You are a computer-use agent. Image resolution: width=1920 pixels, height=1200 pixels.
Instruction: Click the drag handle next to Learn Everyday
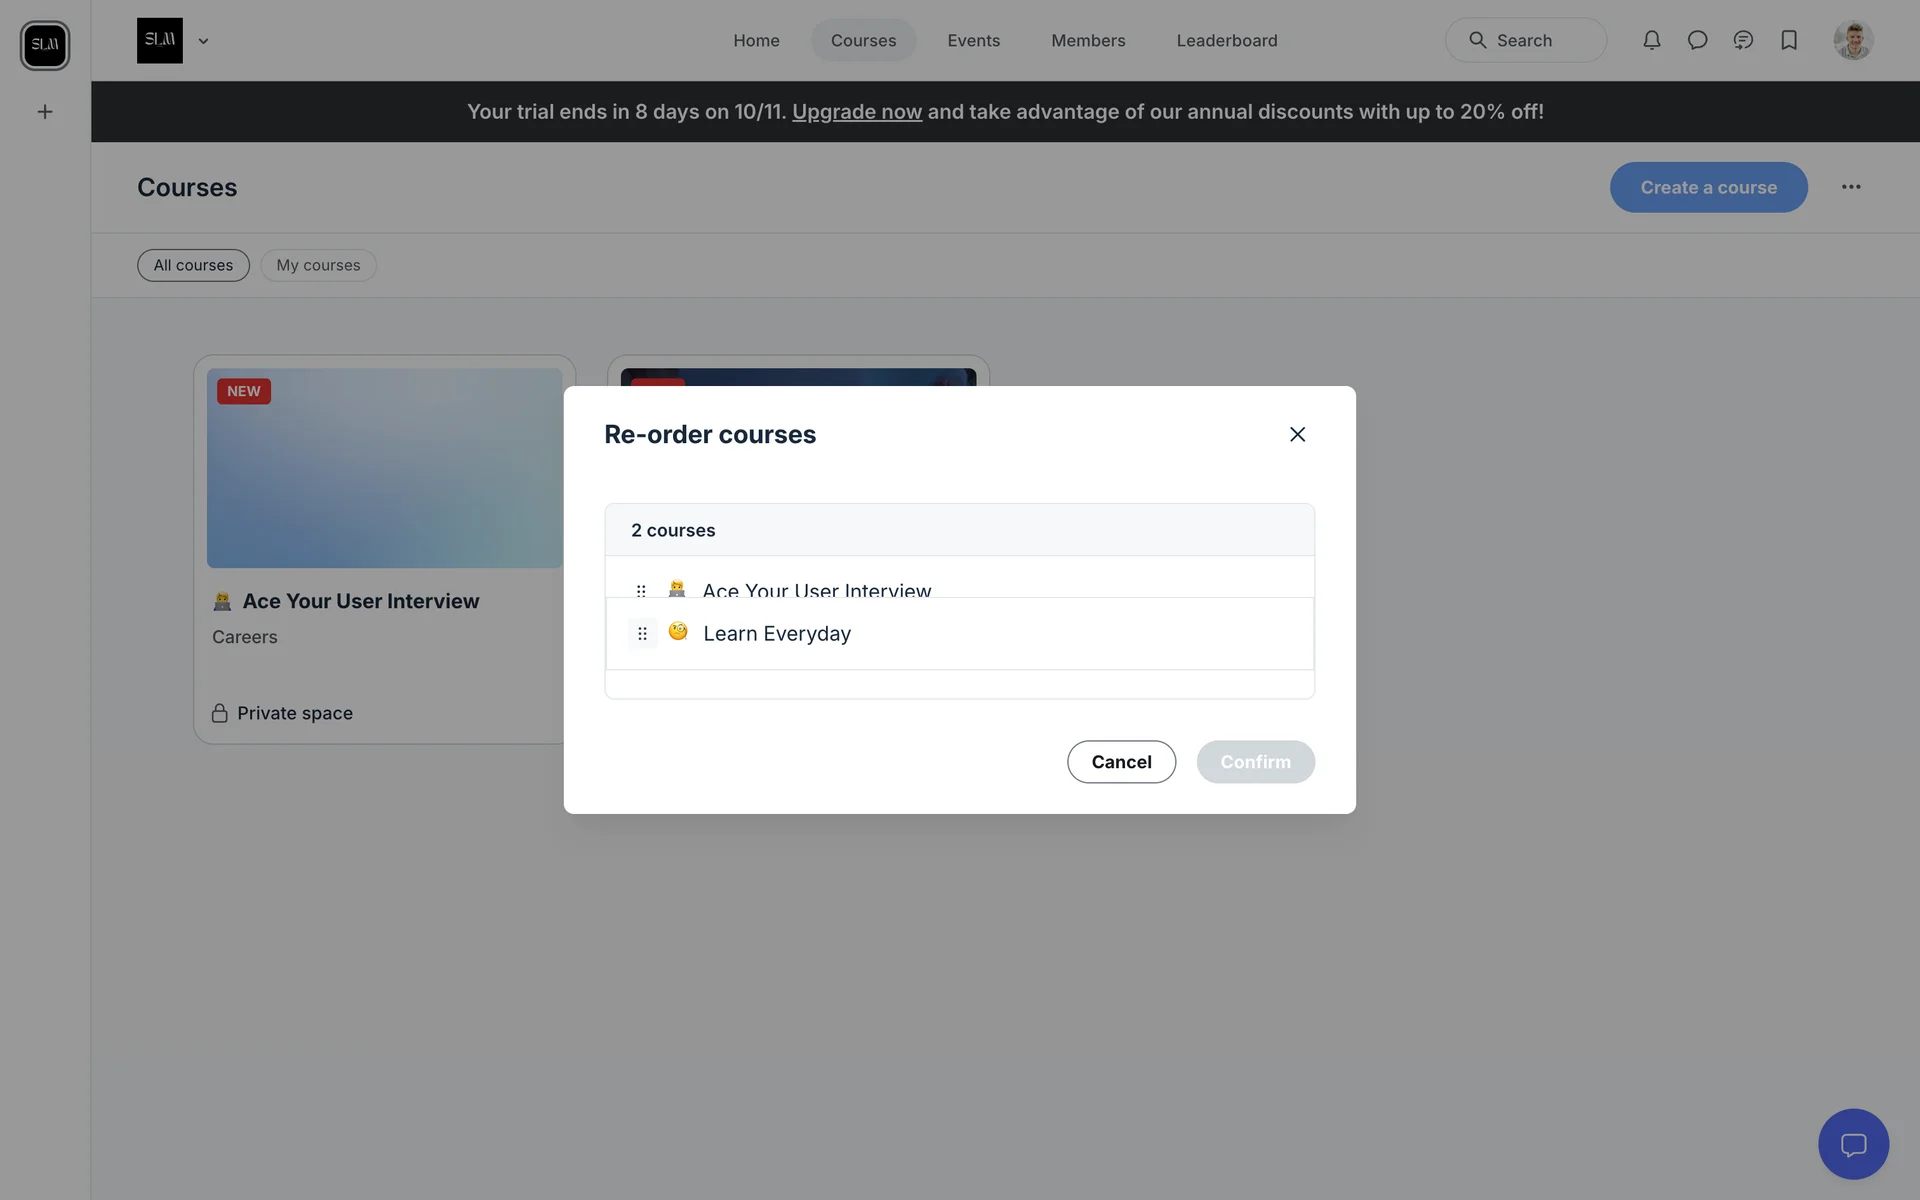click(x=641, y=633)
